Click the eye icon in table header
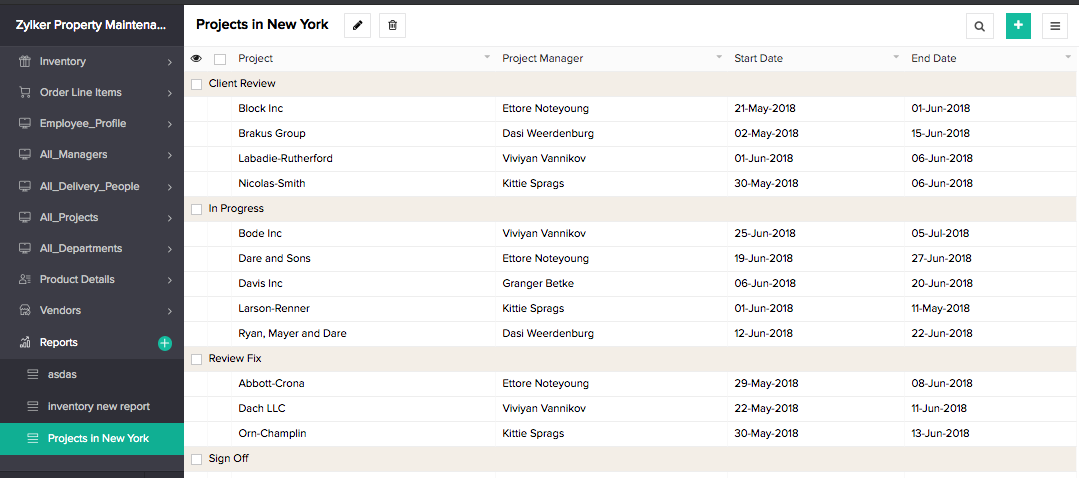The height and width of the screenshot is (478, 1079). [196, 59]
